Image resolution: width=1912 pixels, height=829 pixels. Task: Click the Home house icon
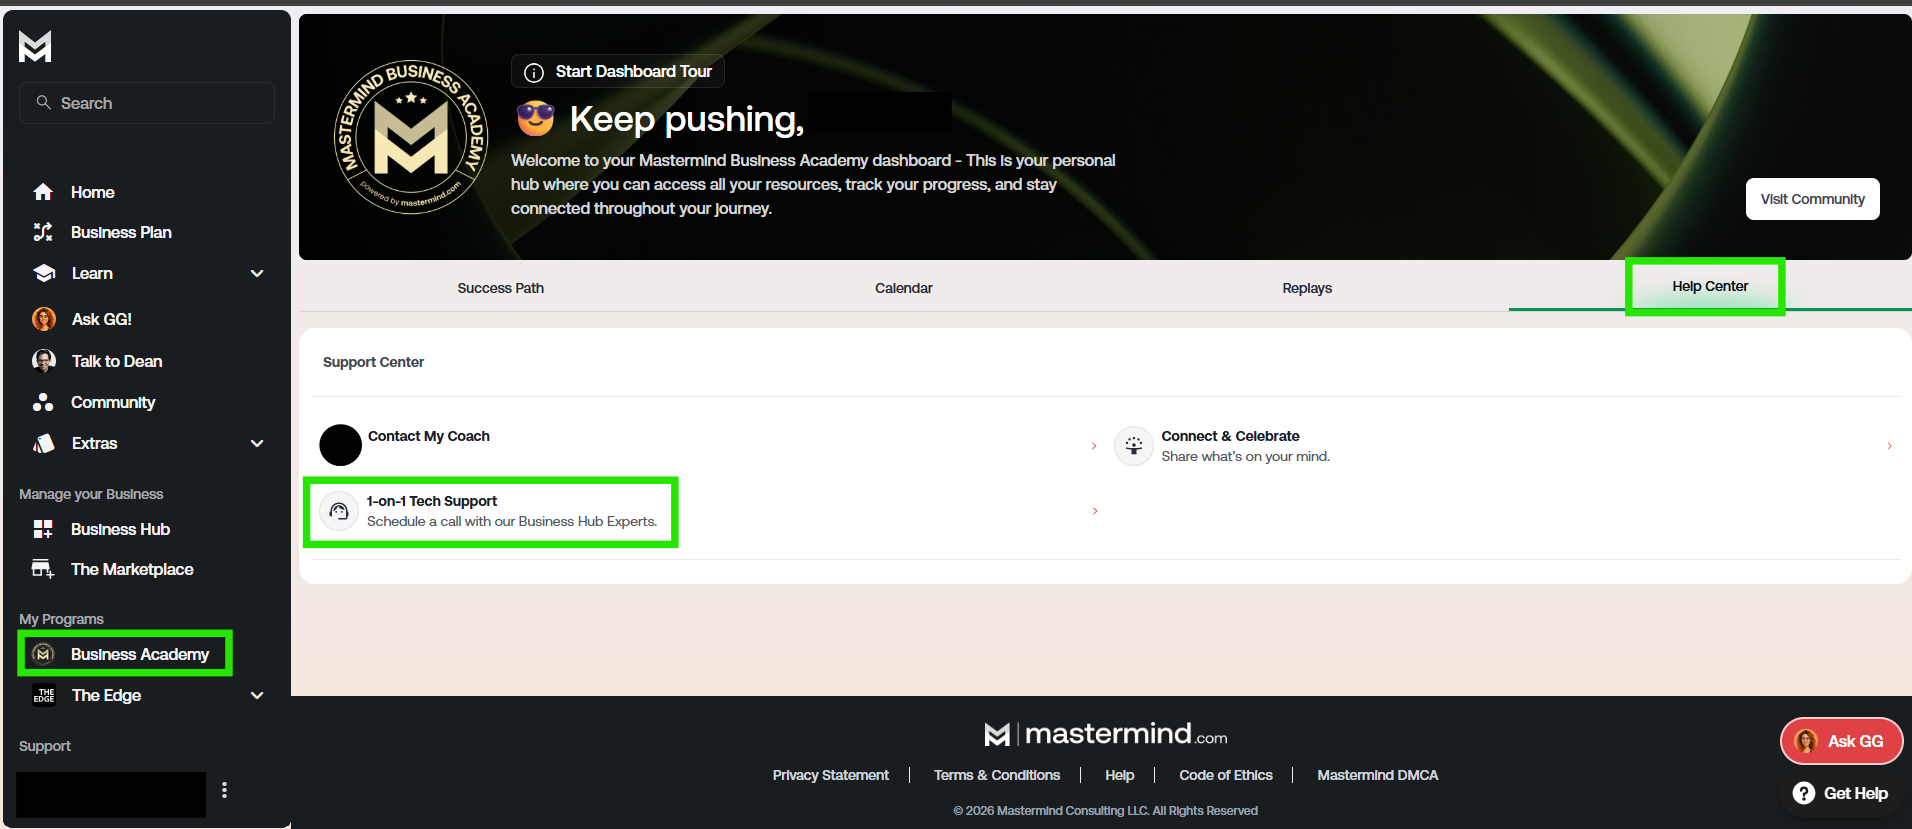pos(43,192)
